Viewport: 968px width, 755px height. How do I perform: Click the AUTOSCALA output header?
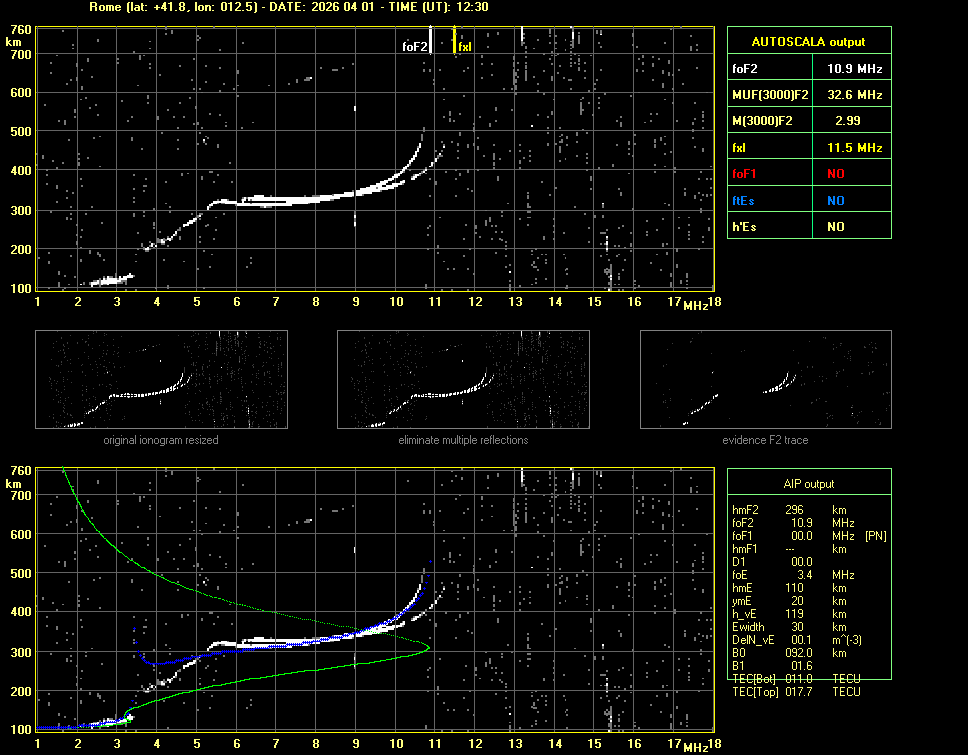(x=808, y=42)
